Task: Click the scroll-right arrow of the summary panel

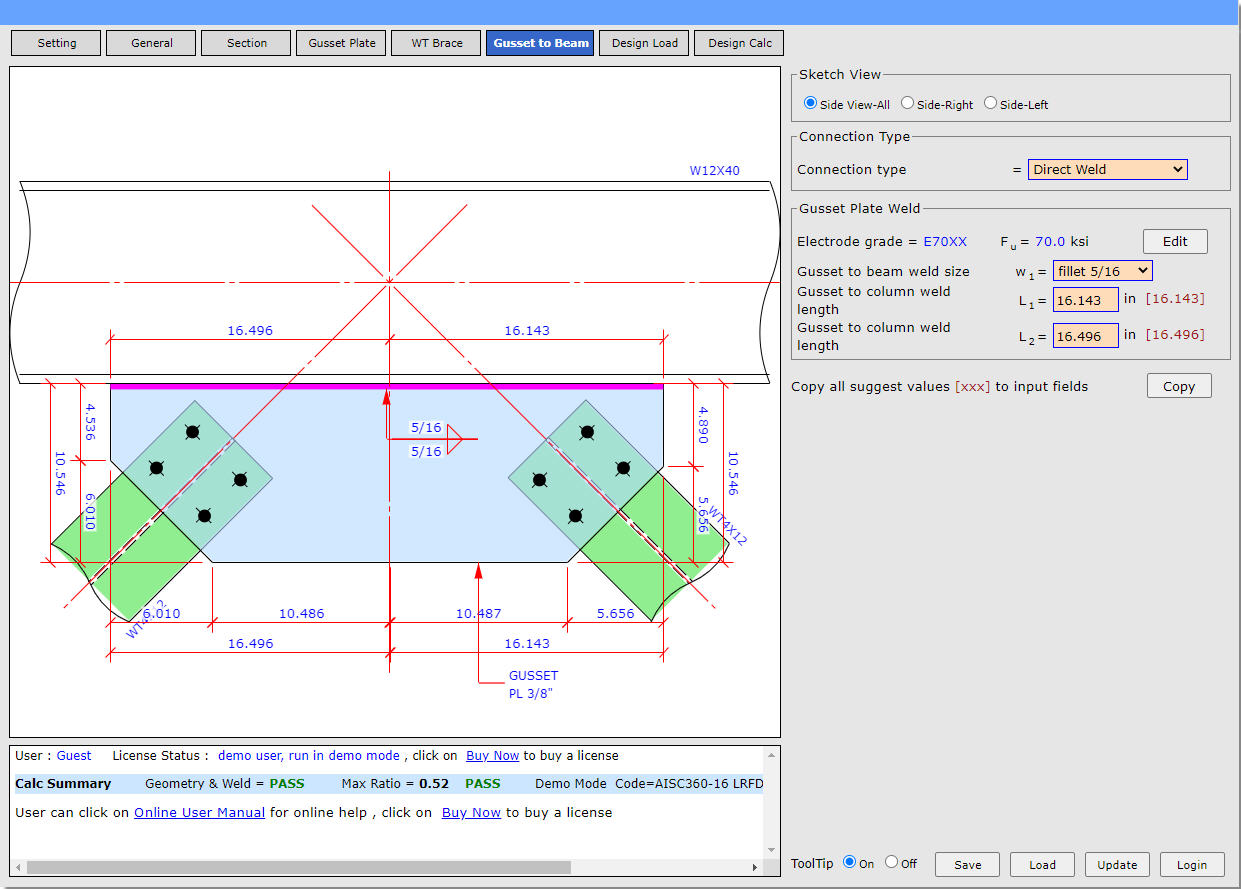Action: (755, 867)
